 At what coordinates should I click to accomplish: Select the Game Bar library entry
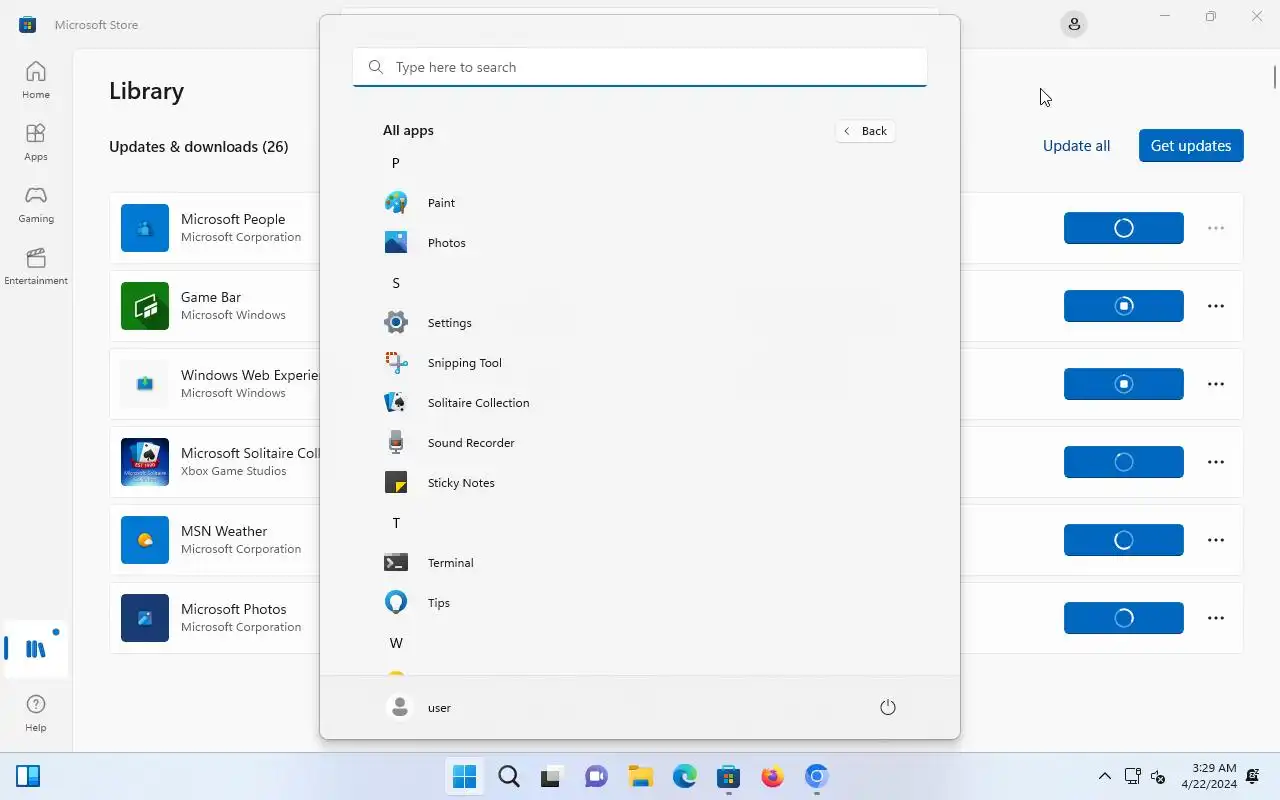click(x=215, y=306)
